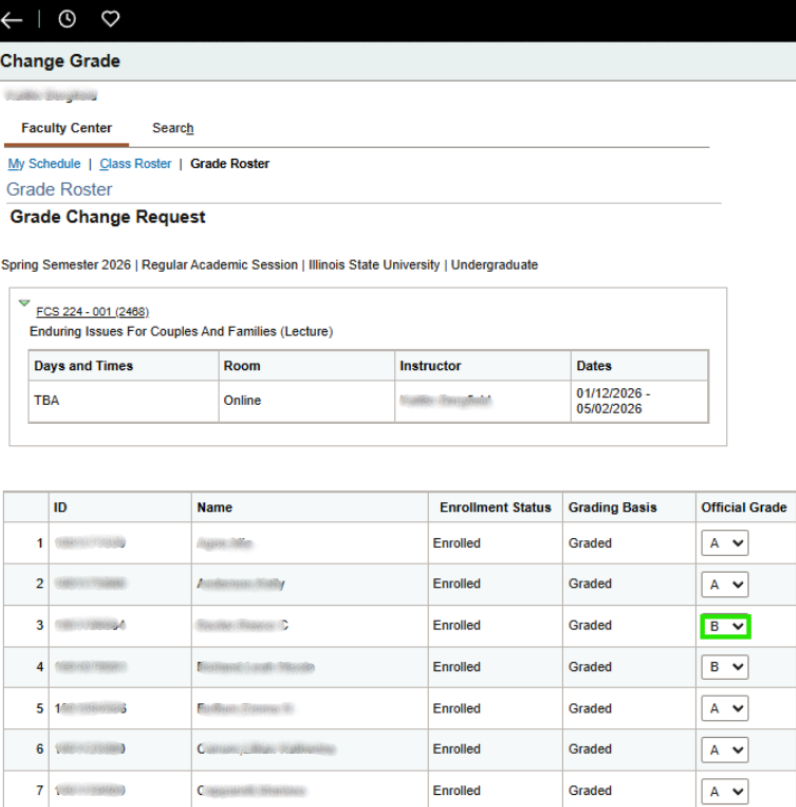Click Enrolled status in row 7
The image size is (796, 807).
point(456,791)
